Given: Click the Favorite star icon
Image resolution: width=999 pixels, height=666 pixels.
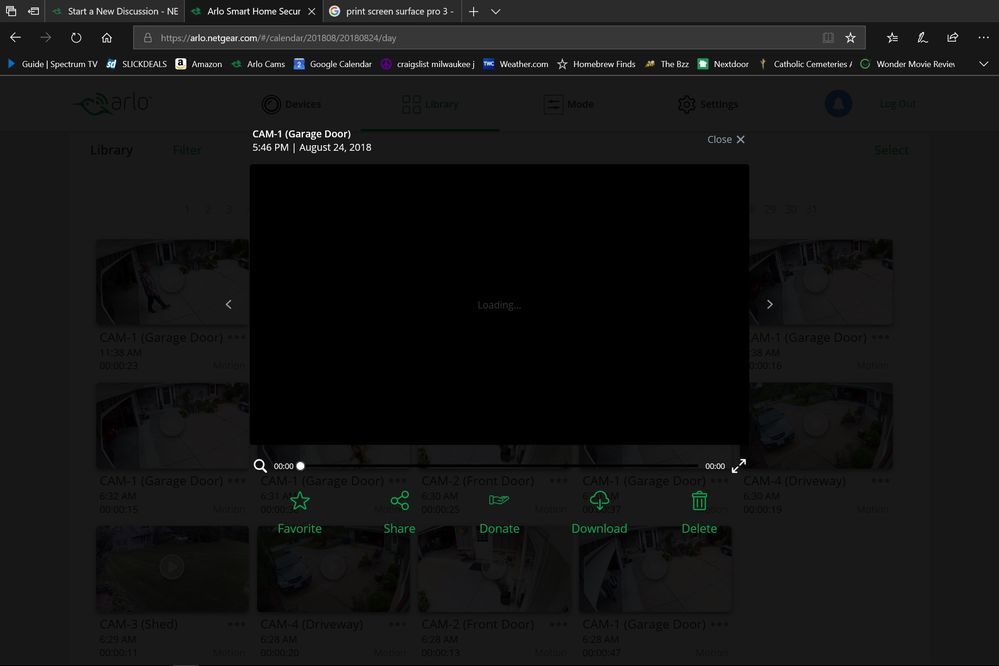Looking at the screenshot, I should tap(299, 501).
